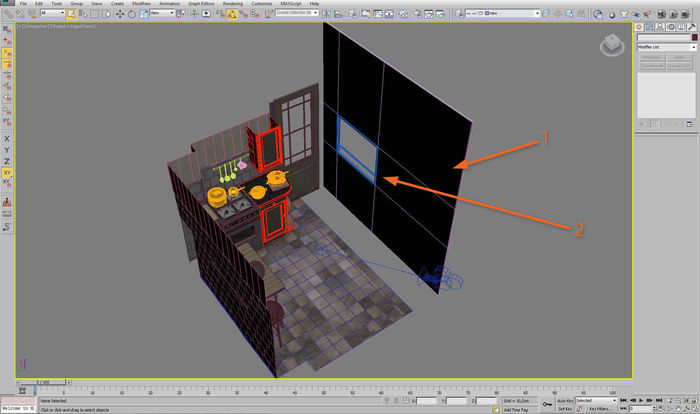Viewport: 700px width, 414px height.
Task: Click the Select by Name icon
Action: point(83,14)
